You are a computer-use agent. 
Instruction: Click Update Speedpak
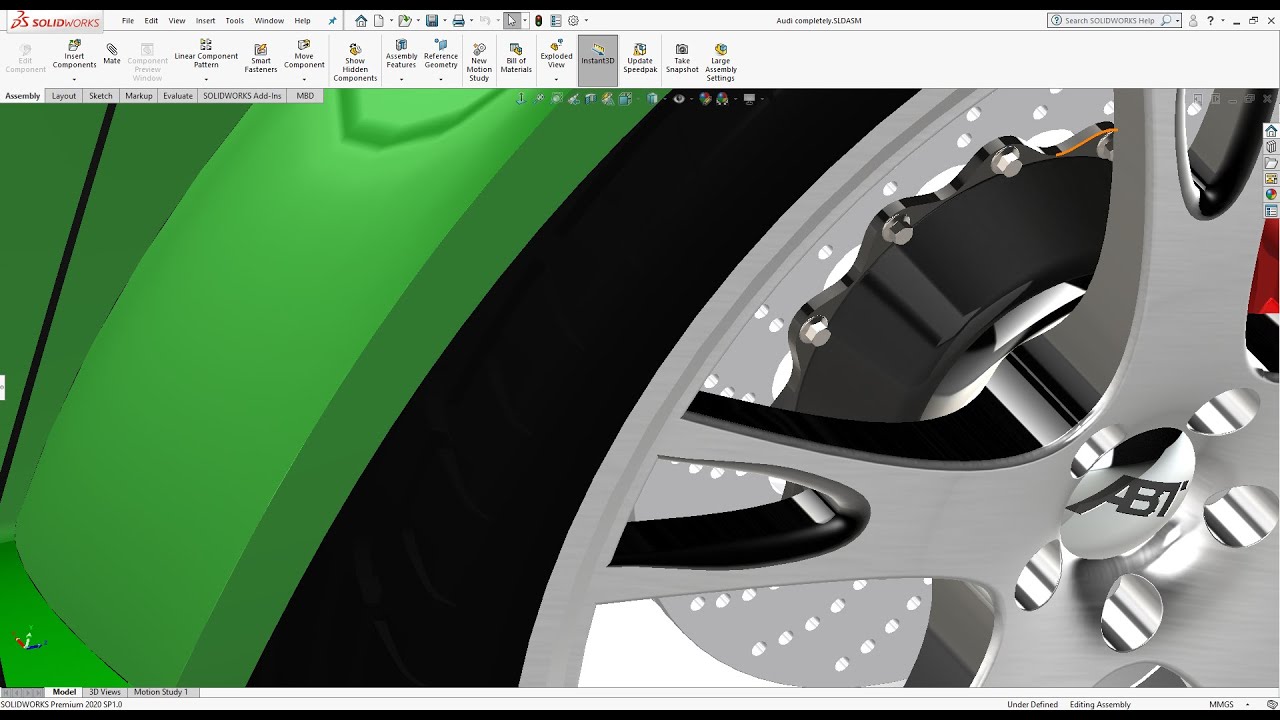640,58
